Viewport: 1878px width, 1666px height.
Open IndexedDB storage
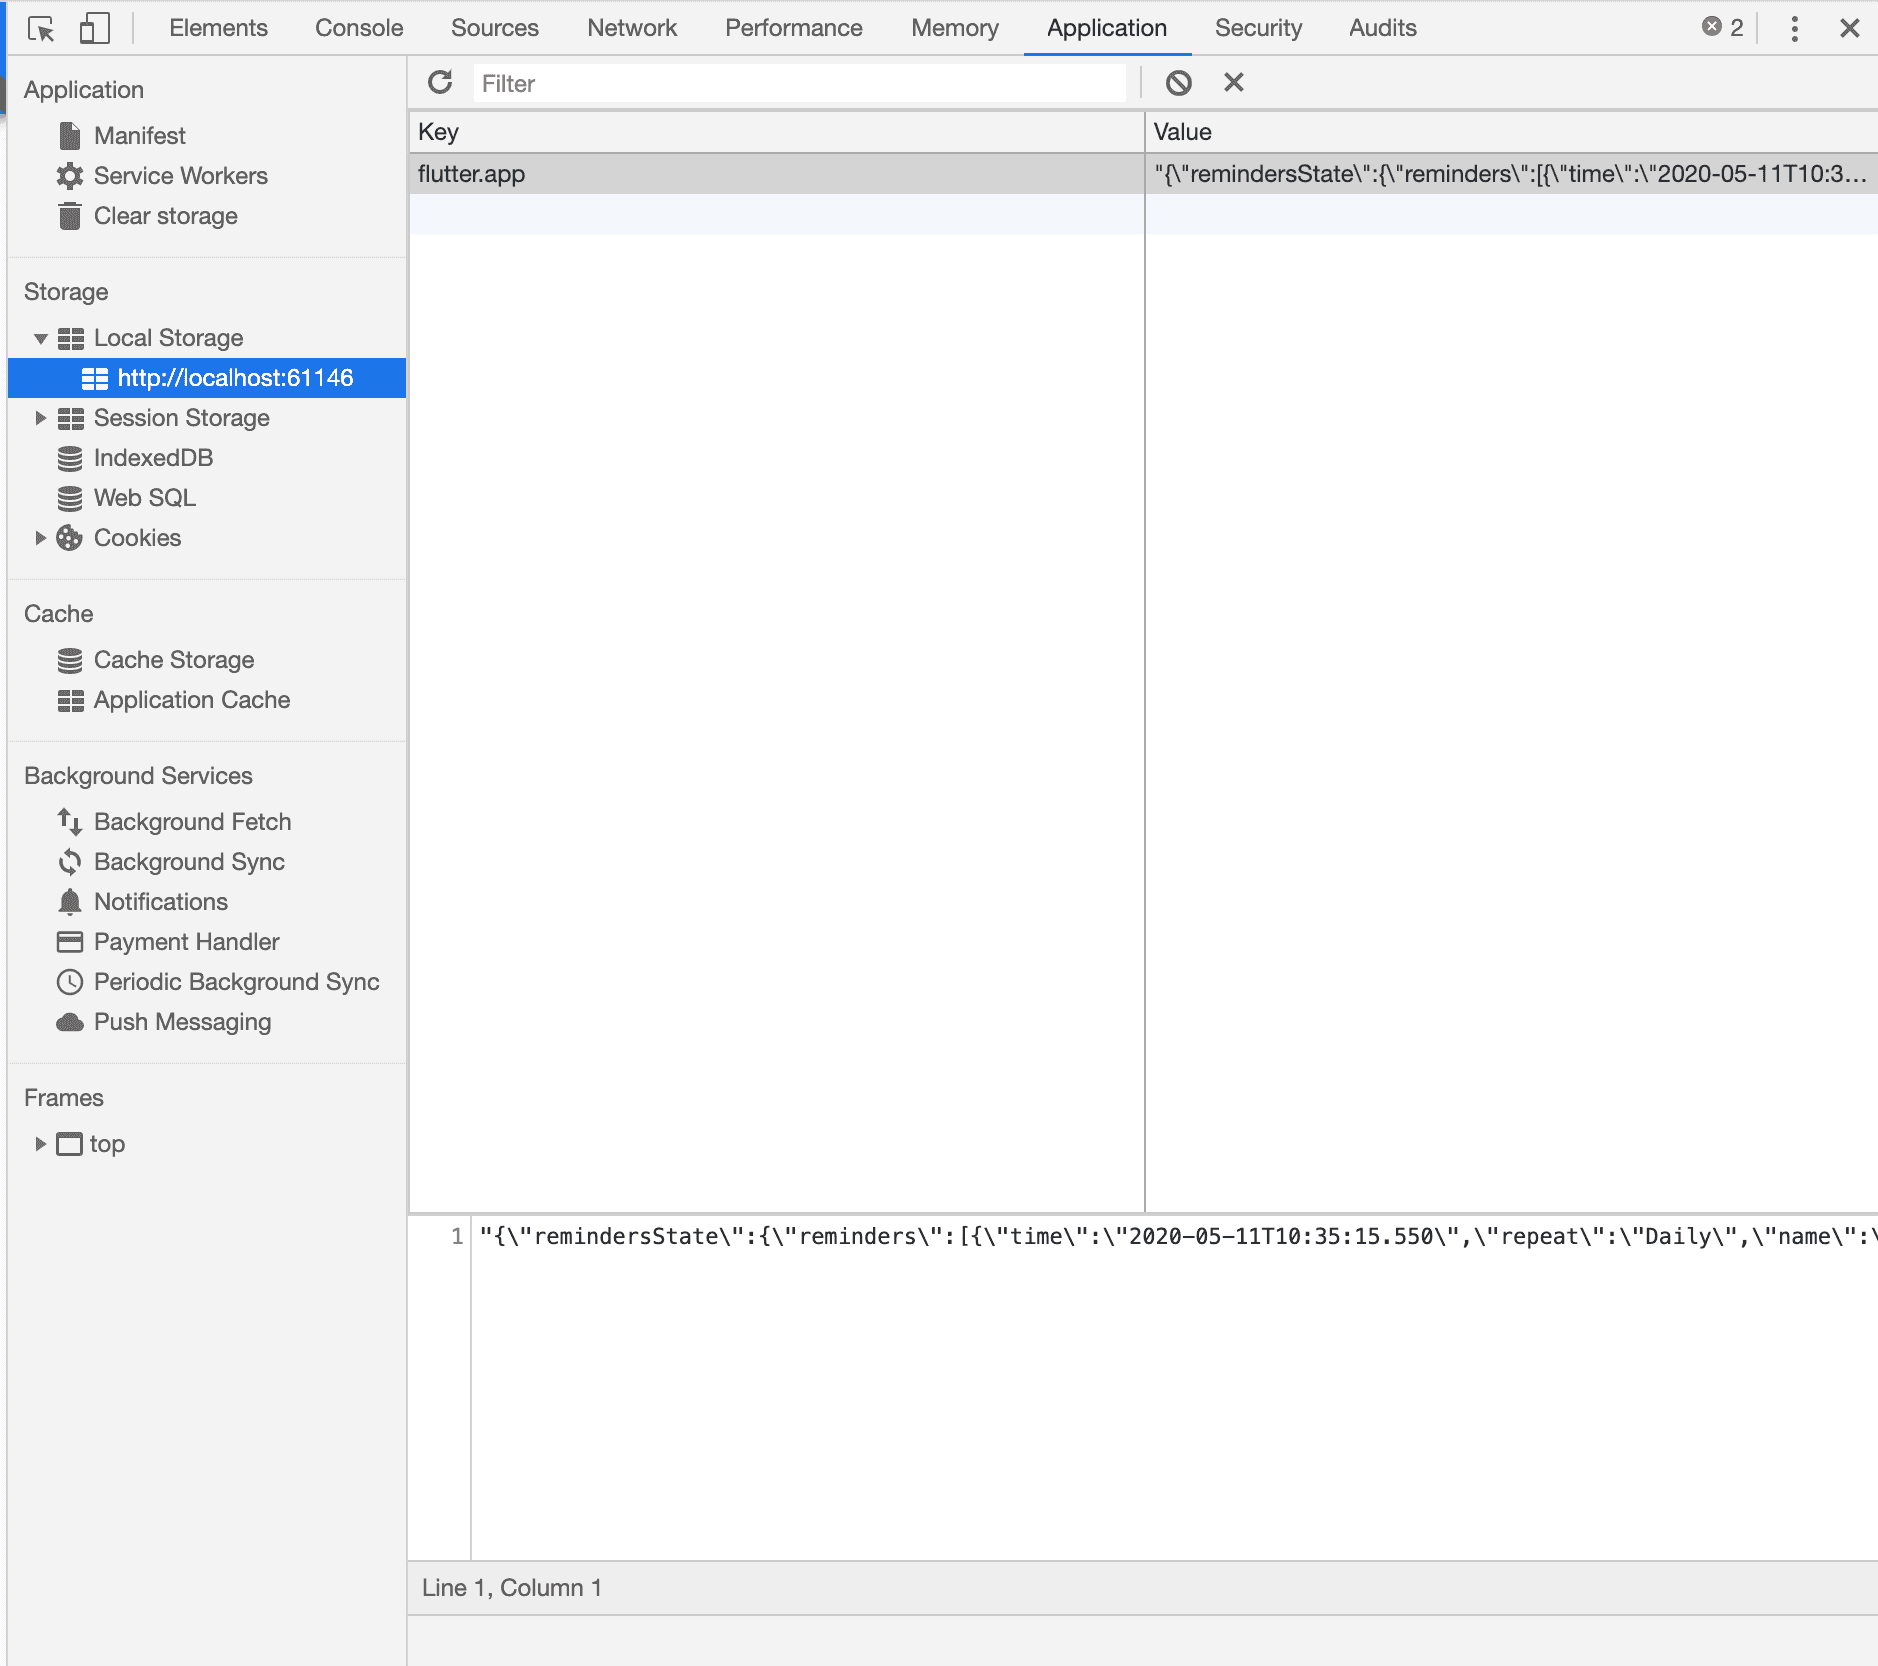point(153,457)
